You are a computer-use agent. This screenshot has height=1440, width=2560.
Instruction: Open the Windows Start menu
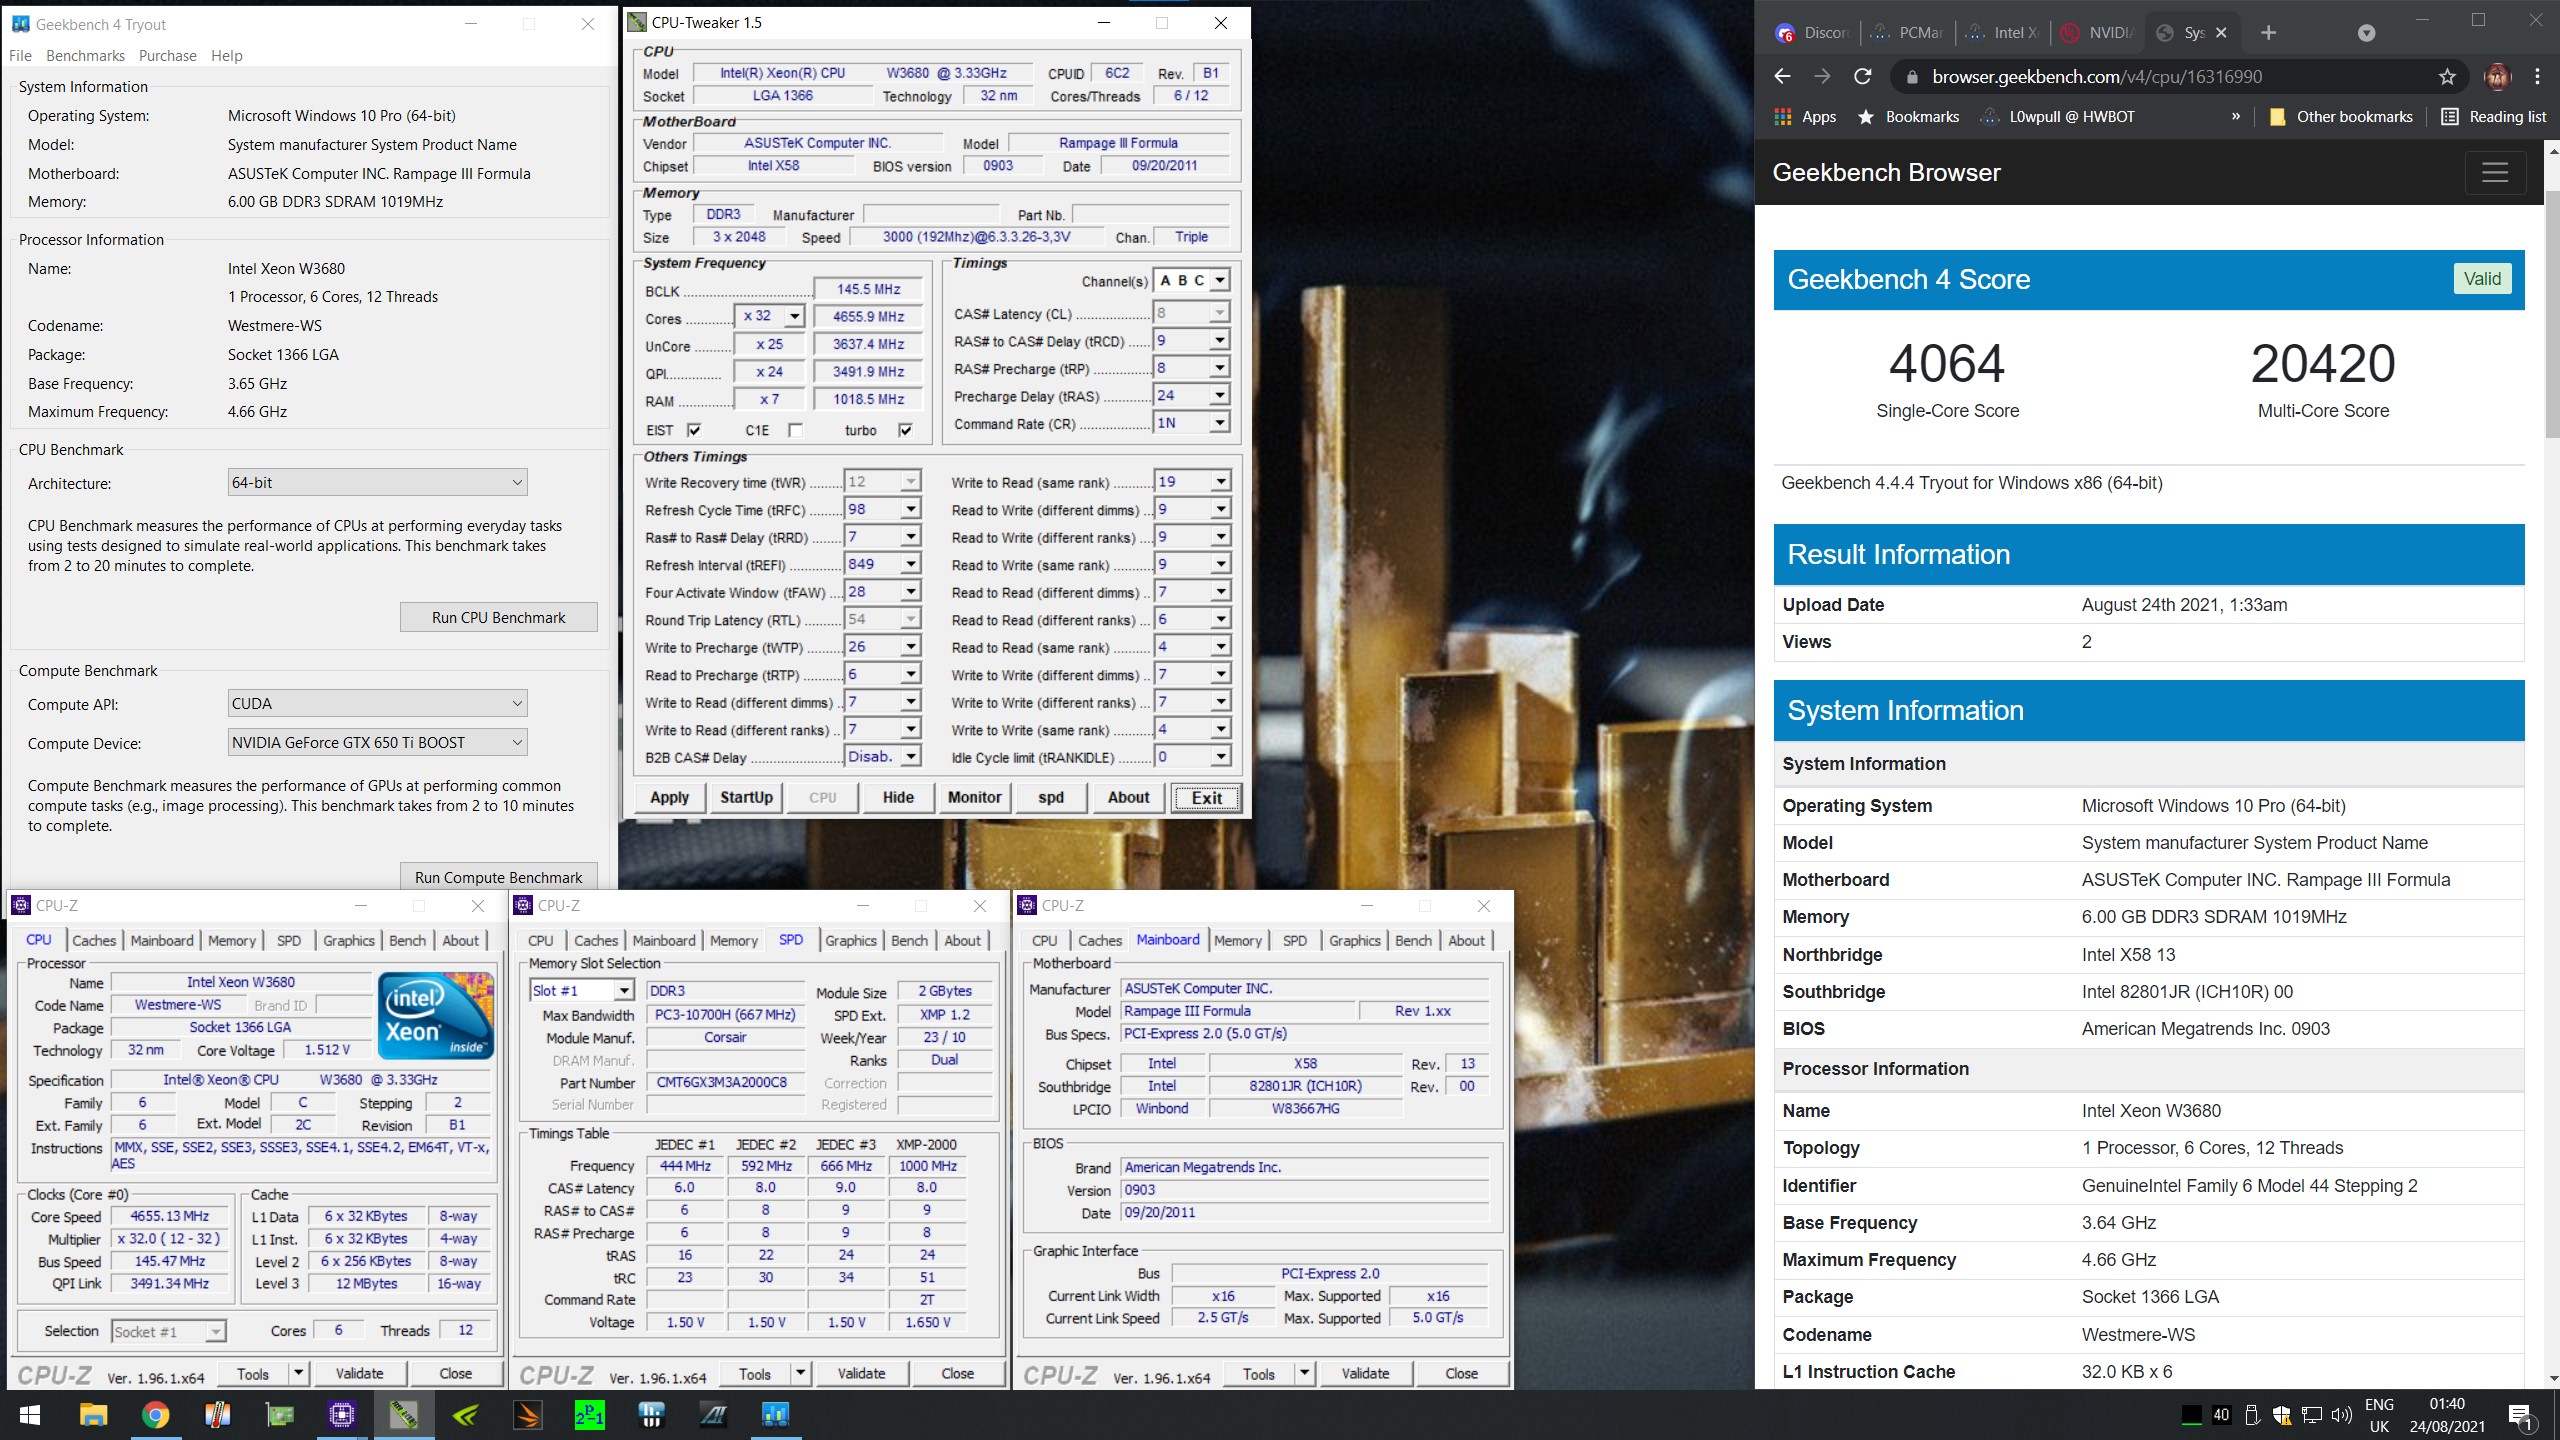pyautogui.click(x=30, y=1415)
